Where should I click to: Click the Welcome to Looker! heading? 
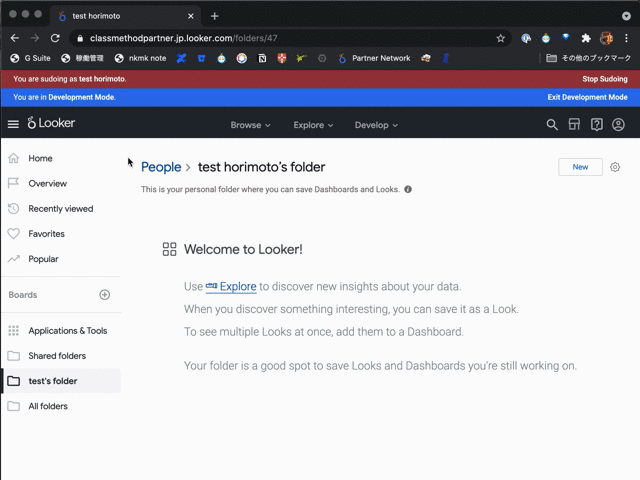243,249
